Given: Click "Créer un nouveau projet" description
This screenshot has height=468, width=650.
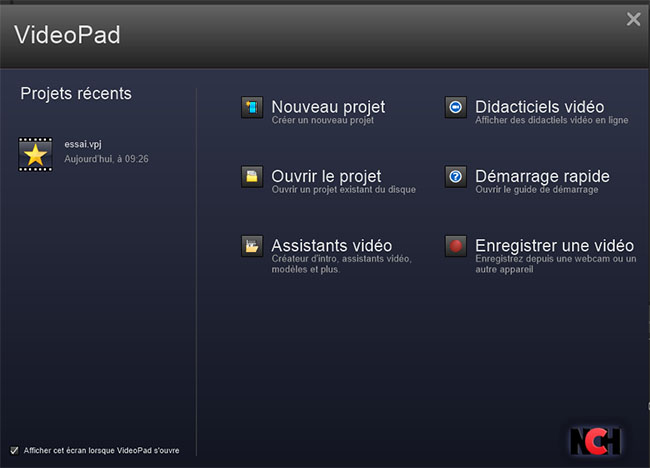Looking at the screenshot, I should tap(323, 120).
